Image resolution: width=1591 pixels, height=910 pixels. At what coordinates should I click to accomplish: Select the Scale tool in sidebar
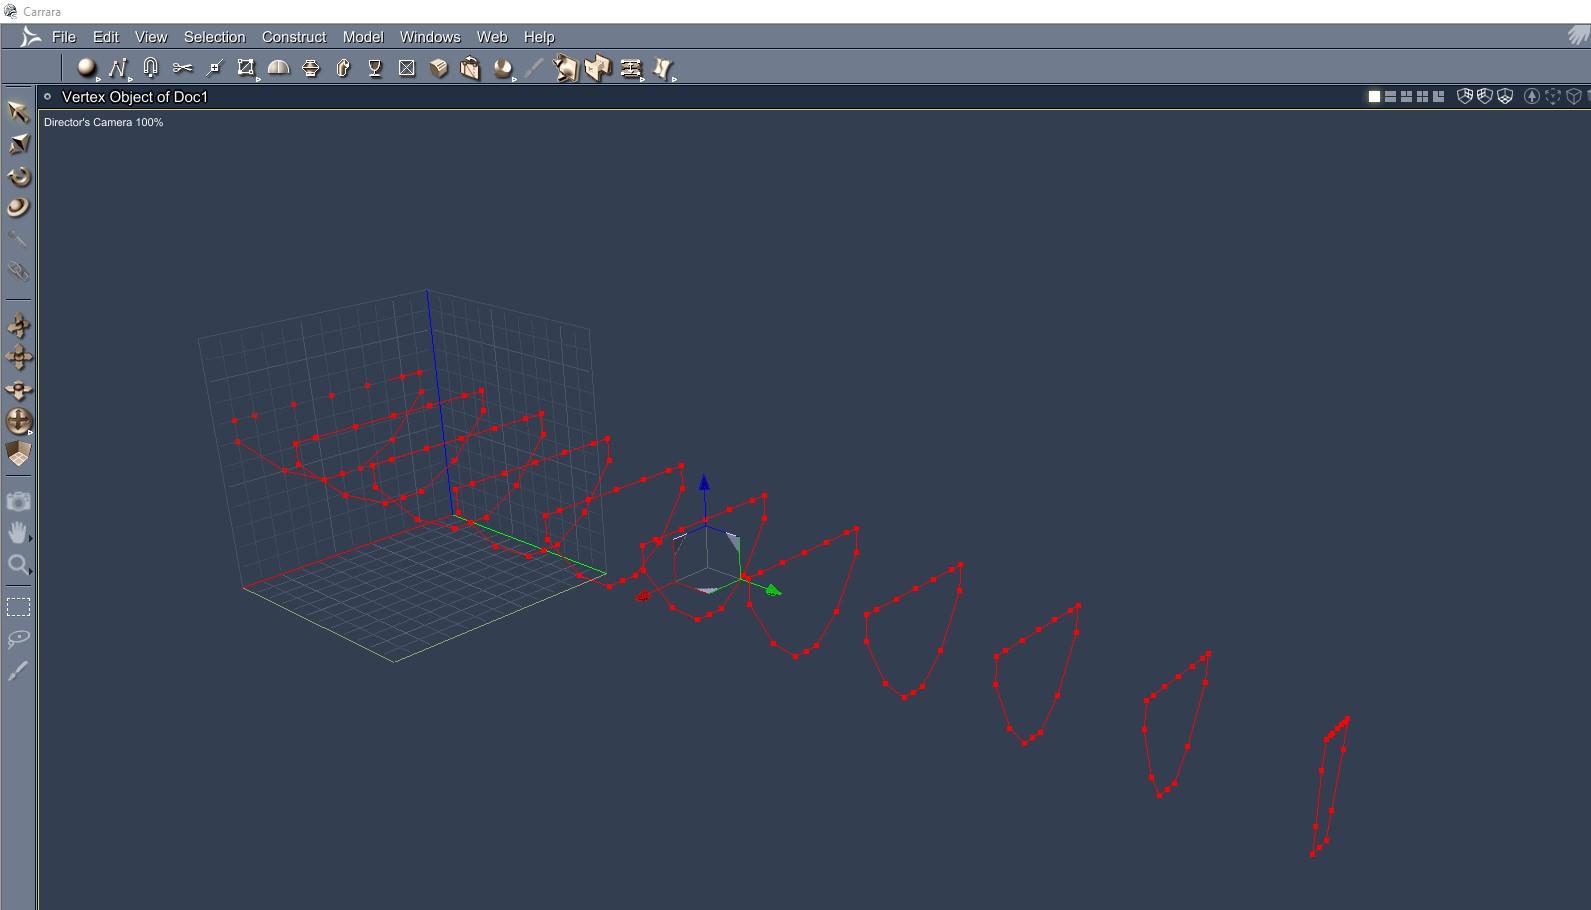point(18,144)
